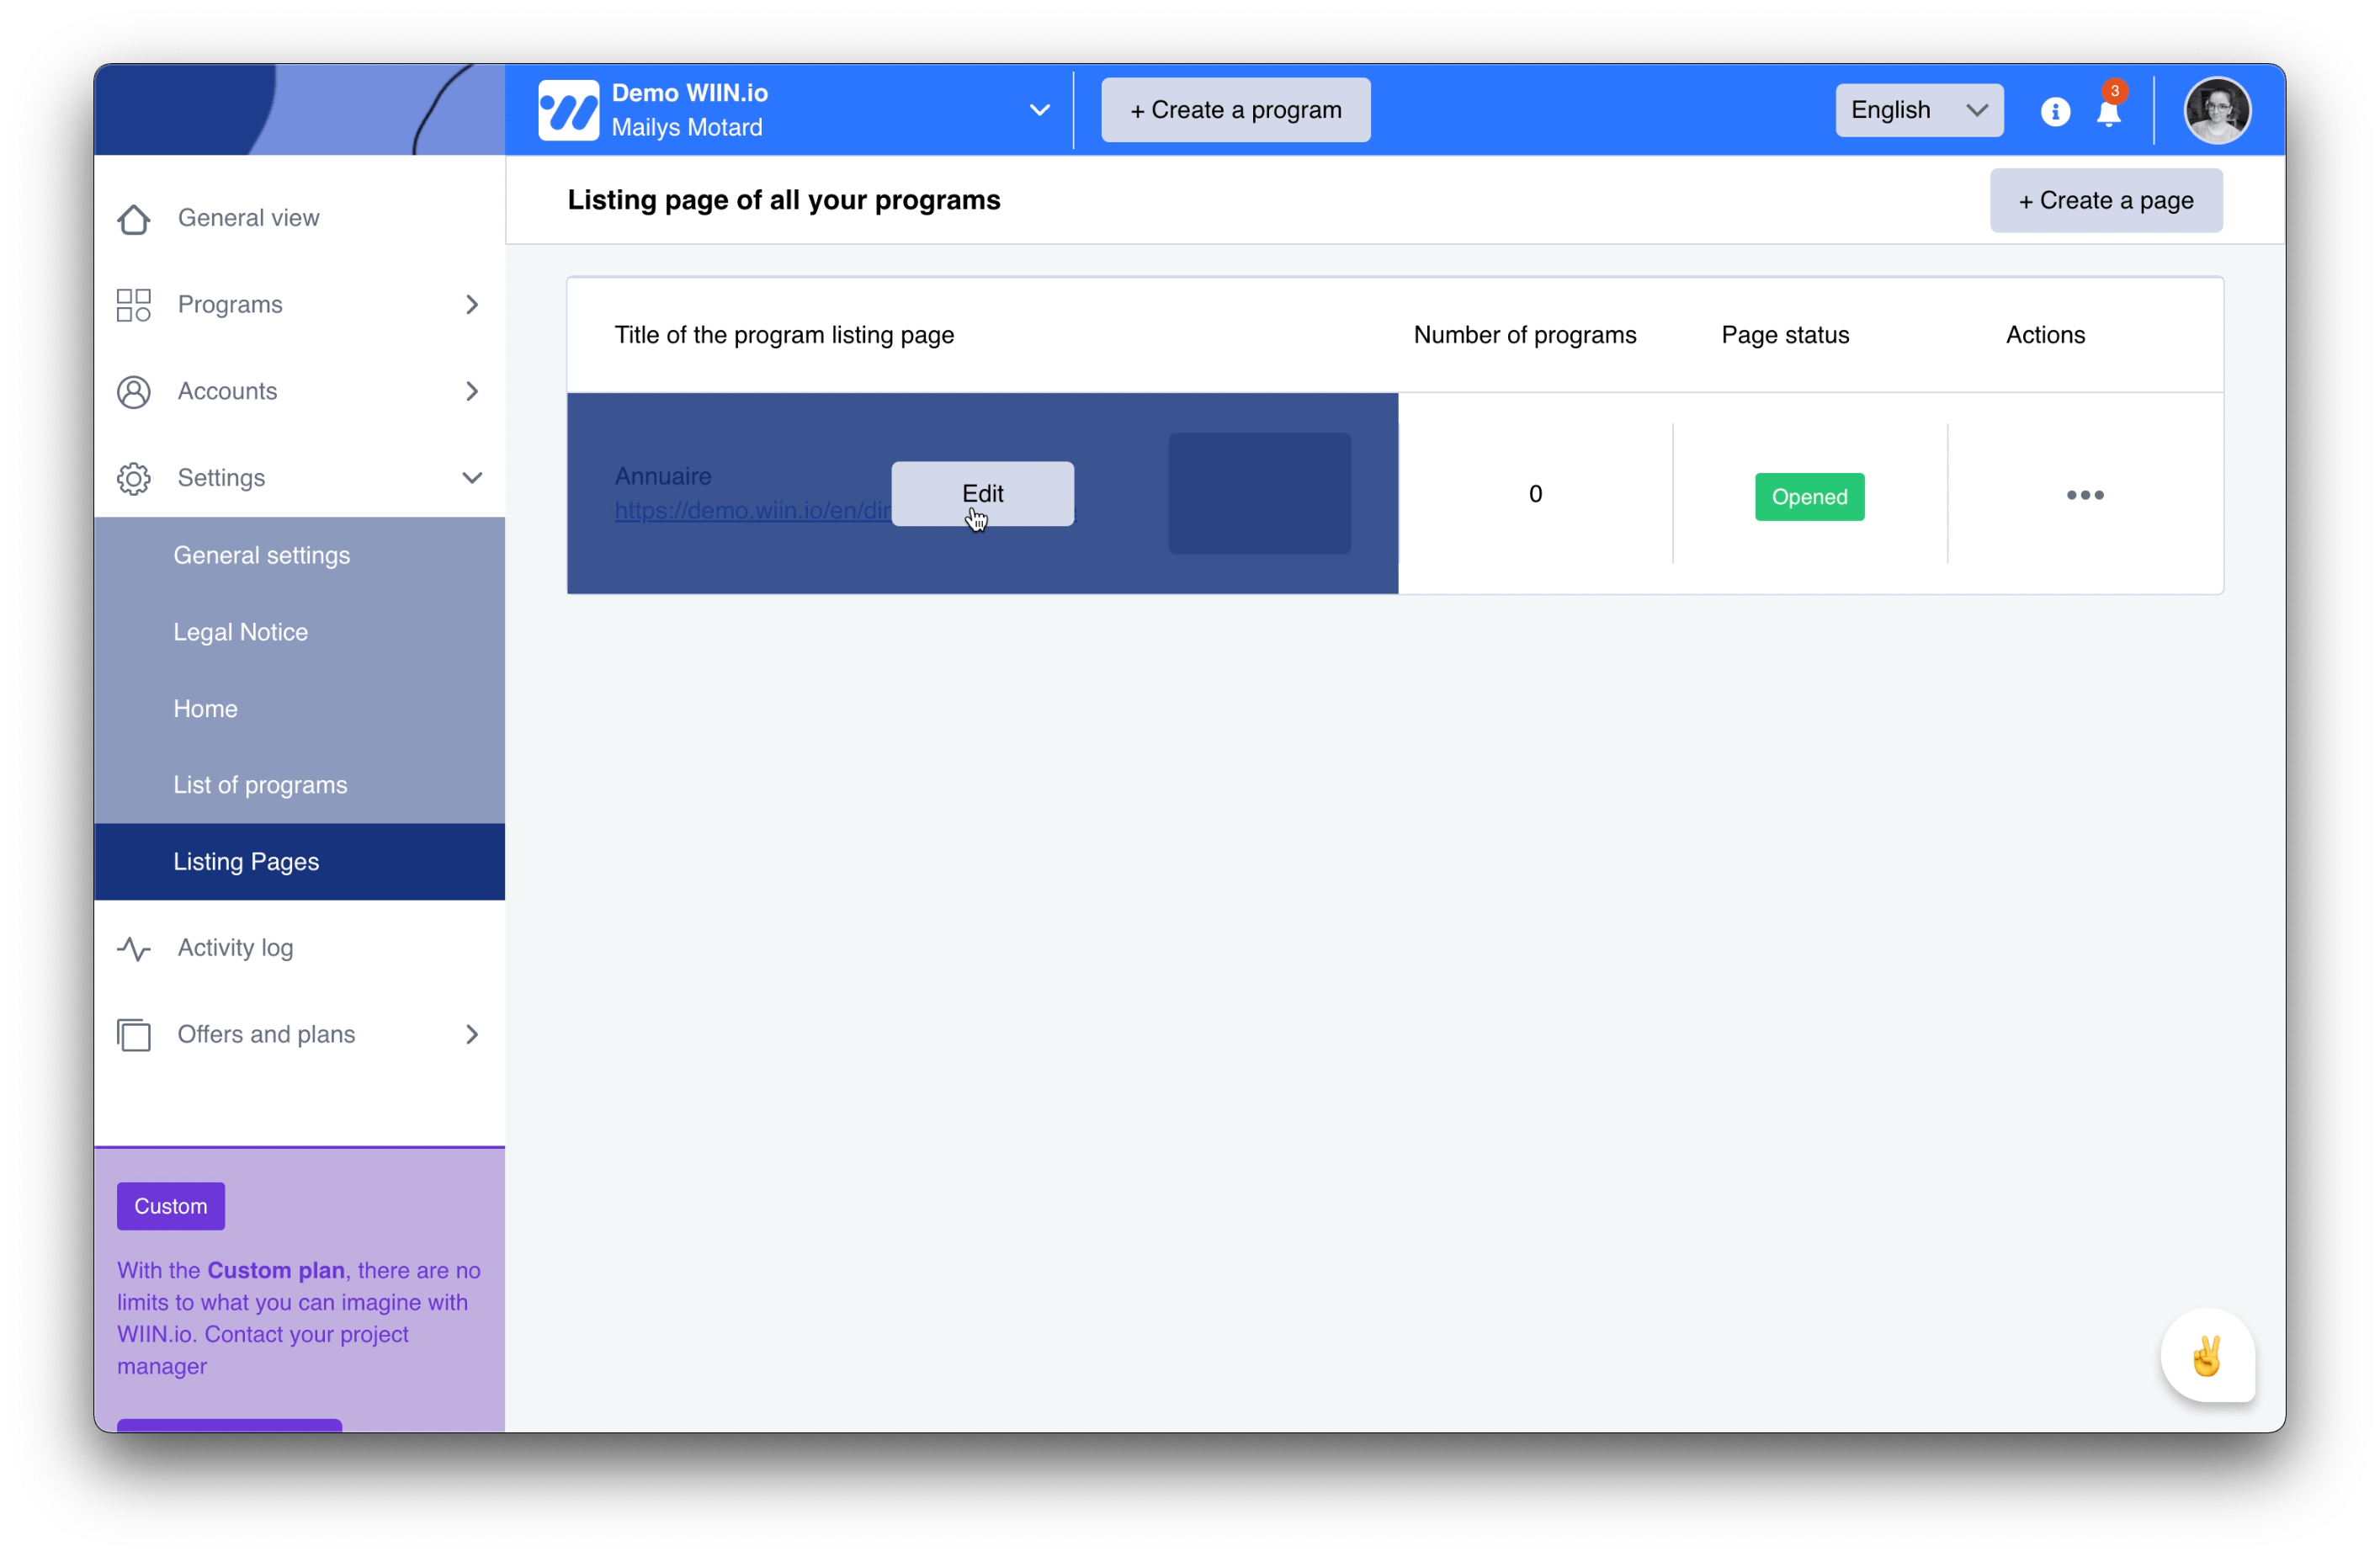Viewport: 2380px width, 1557px height.
Task: Click the Accounts person icon
Action: point(133,392)
